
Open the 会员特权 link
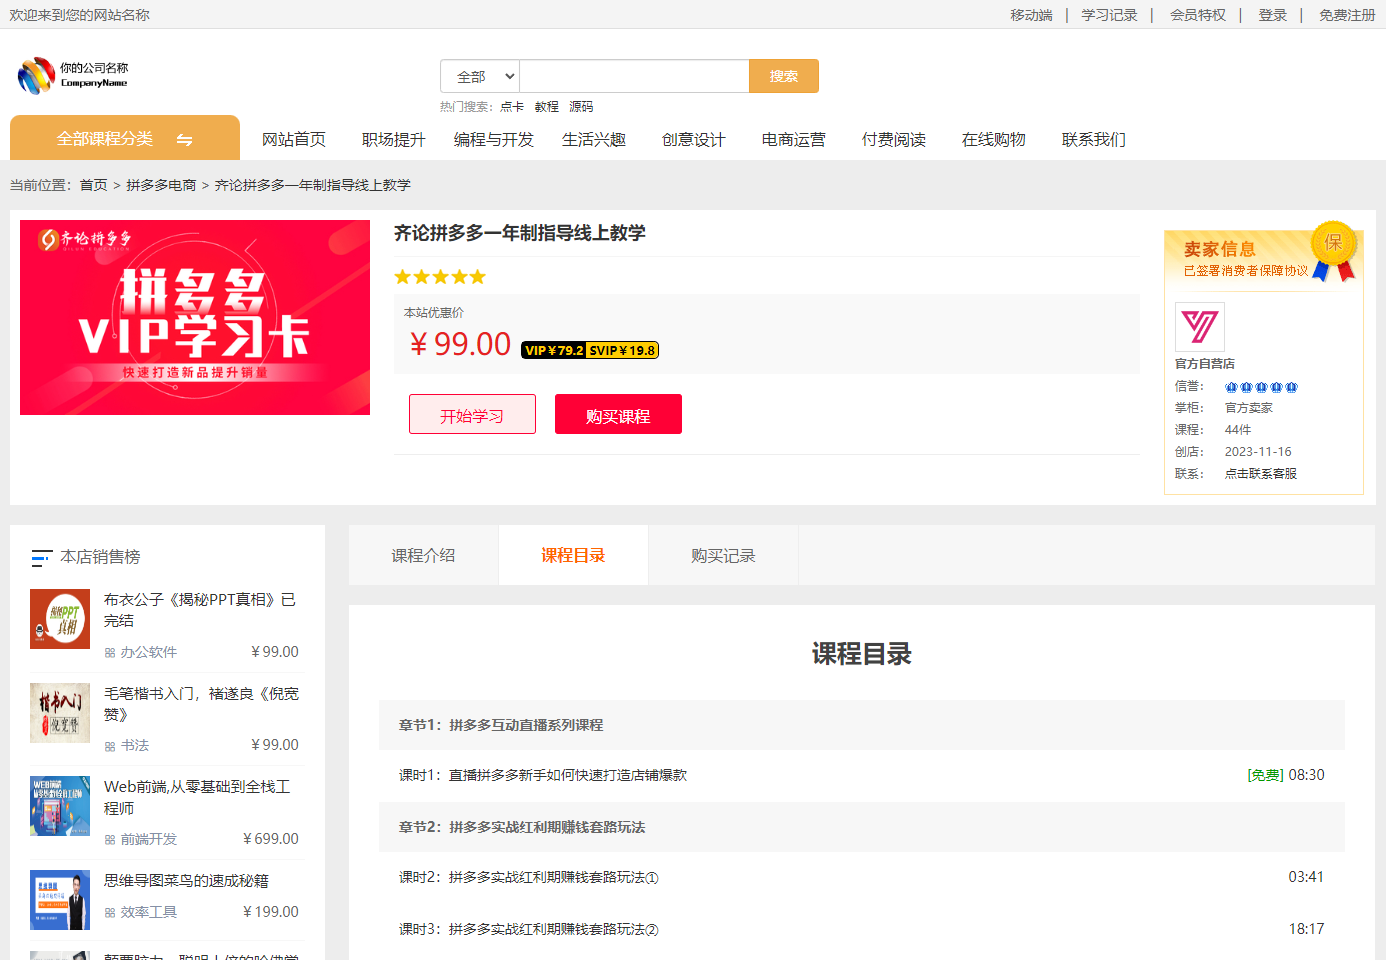coord(1198,15)
